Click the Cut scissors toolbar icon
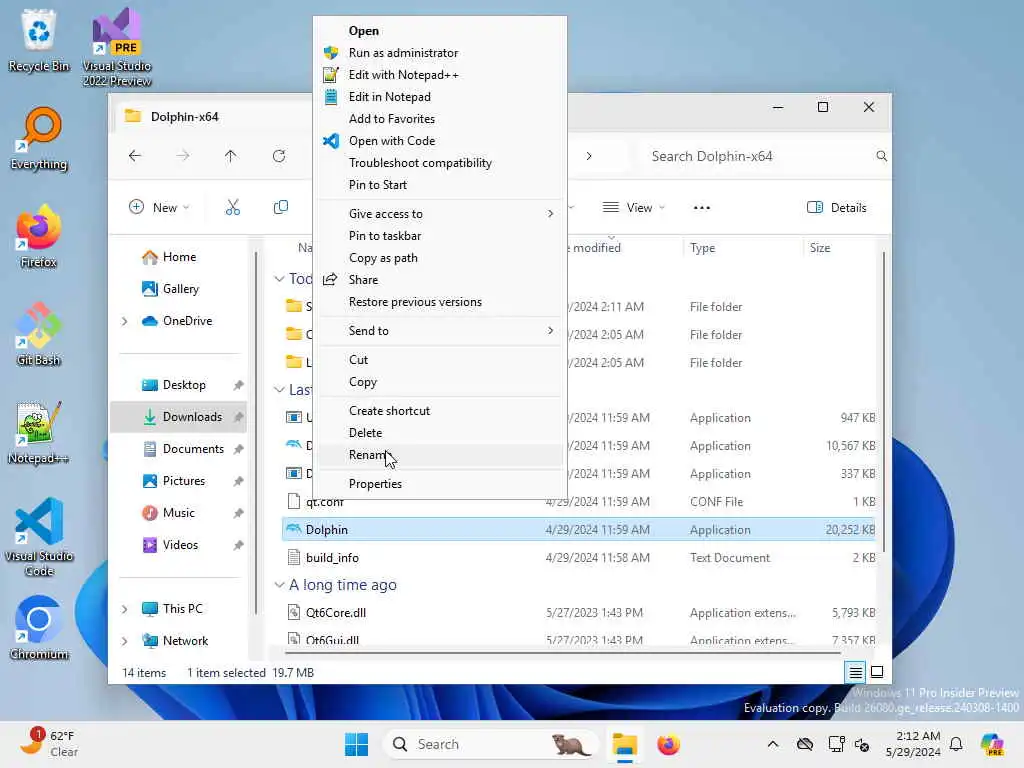This screenshot has height=768, width=1024. 232,208
